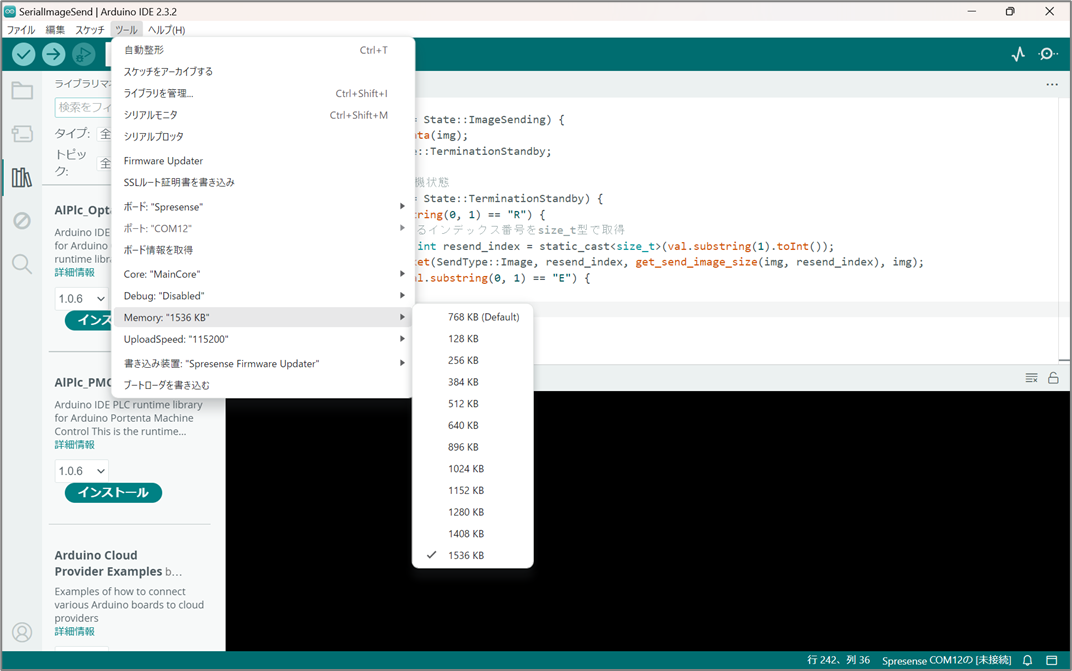Select シリアルモニタ from the tools menu
Screen dimensions: 1072x671
tap(151, 115)
